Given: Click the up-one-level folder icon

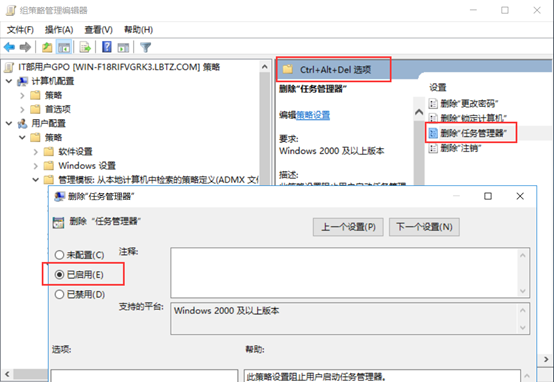Looking at the screenshot, I should pos(47,47).
